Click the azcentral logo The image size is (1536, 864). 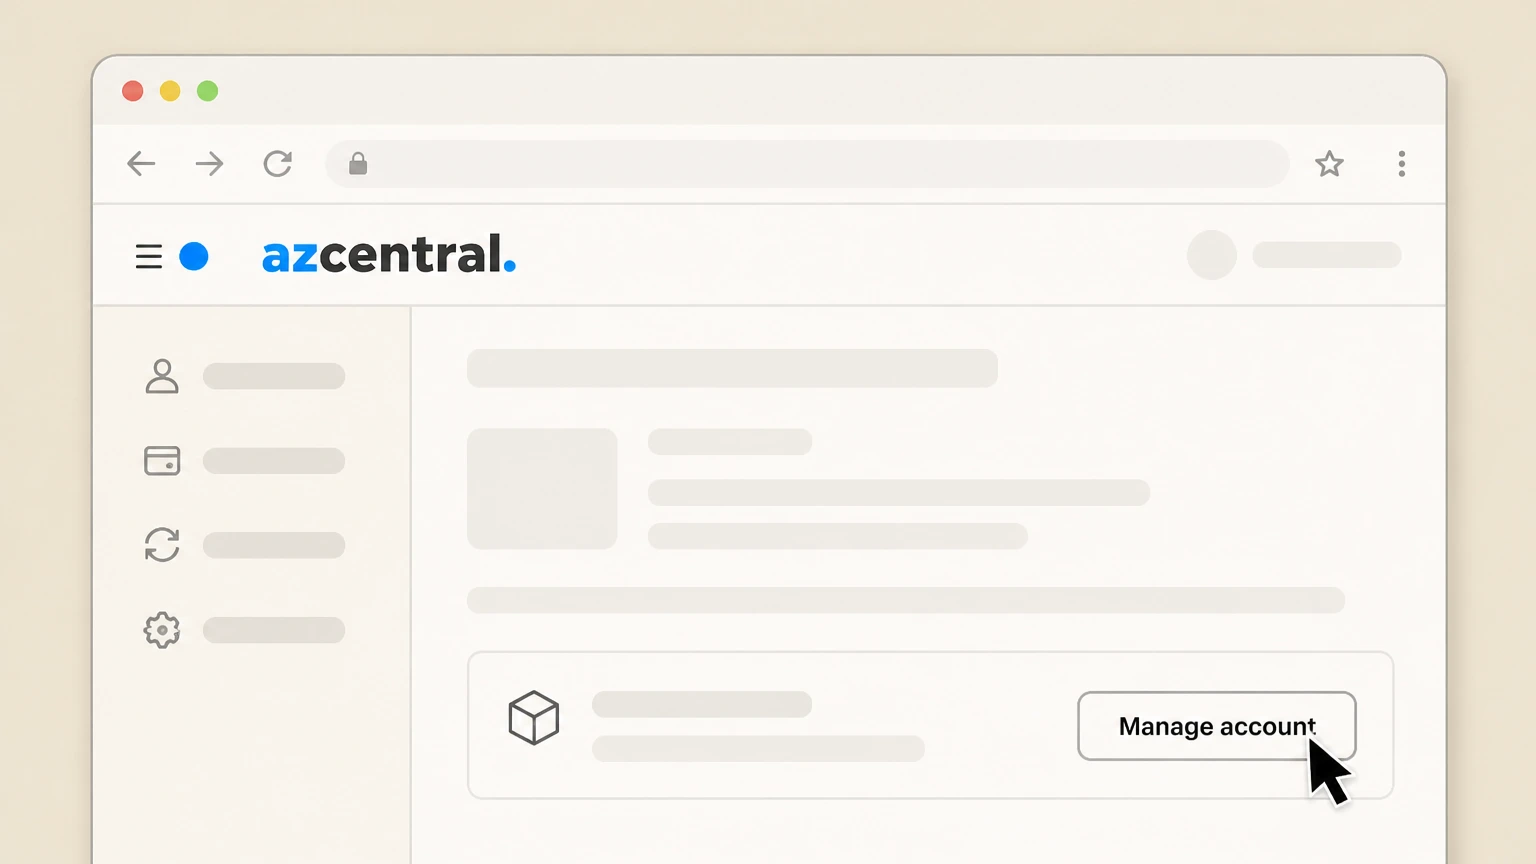(389, 255)
